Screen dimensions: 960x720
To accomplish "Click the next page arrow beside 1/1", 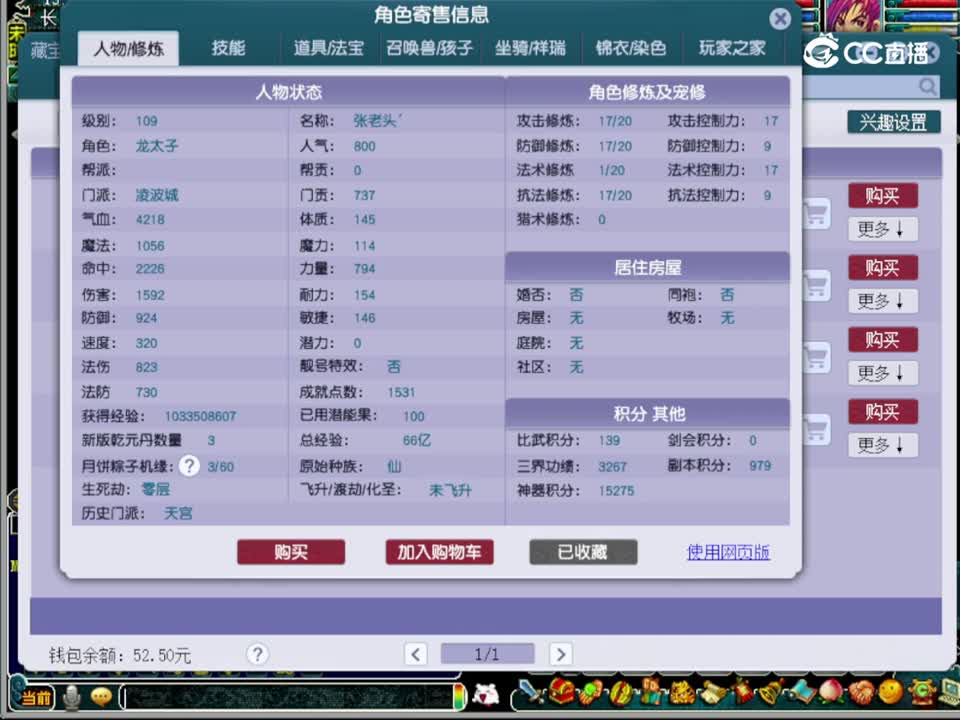I will pyautogui.click(x=560, y=654).
